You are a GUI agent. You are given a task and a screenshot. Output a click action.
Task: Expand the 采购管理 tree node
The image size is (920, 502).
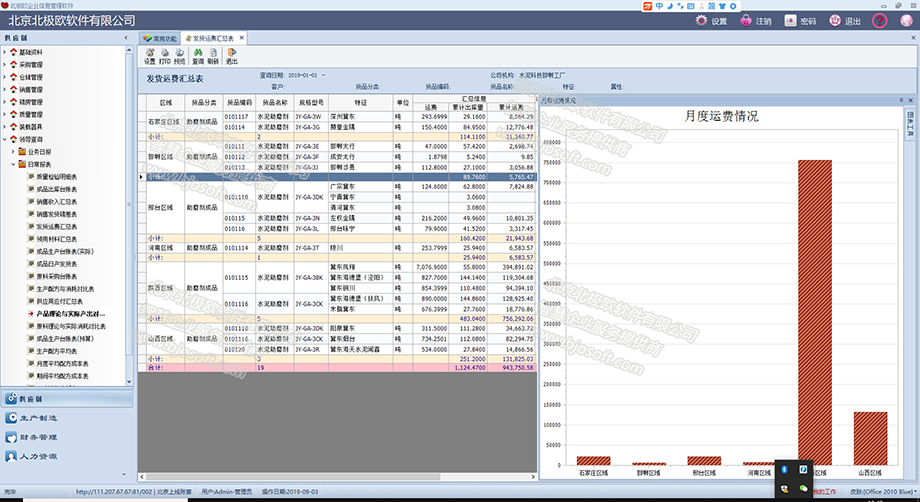point(5,65)
